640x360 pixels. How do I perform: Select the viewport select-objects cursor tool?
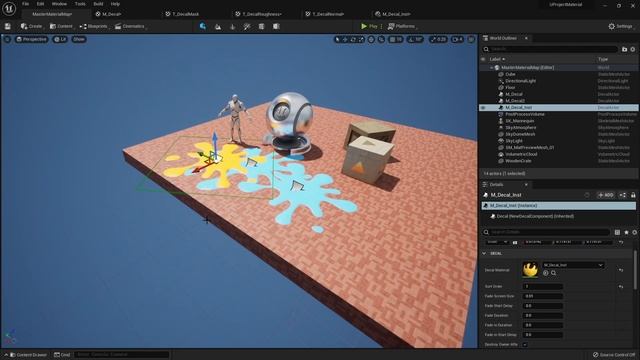click(337, 40)
